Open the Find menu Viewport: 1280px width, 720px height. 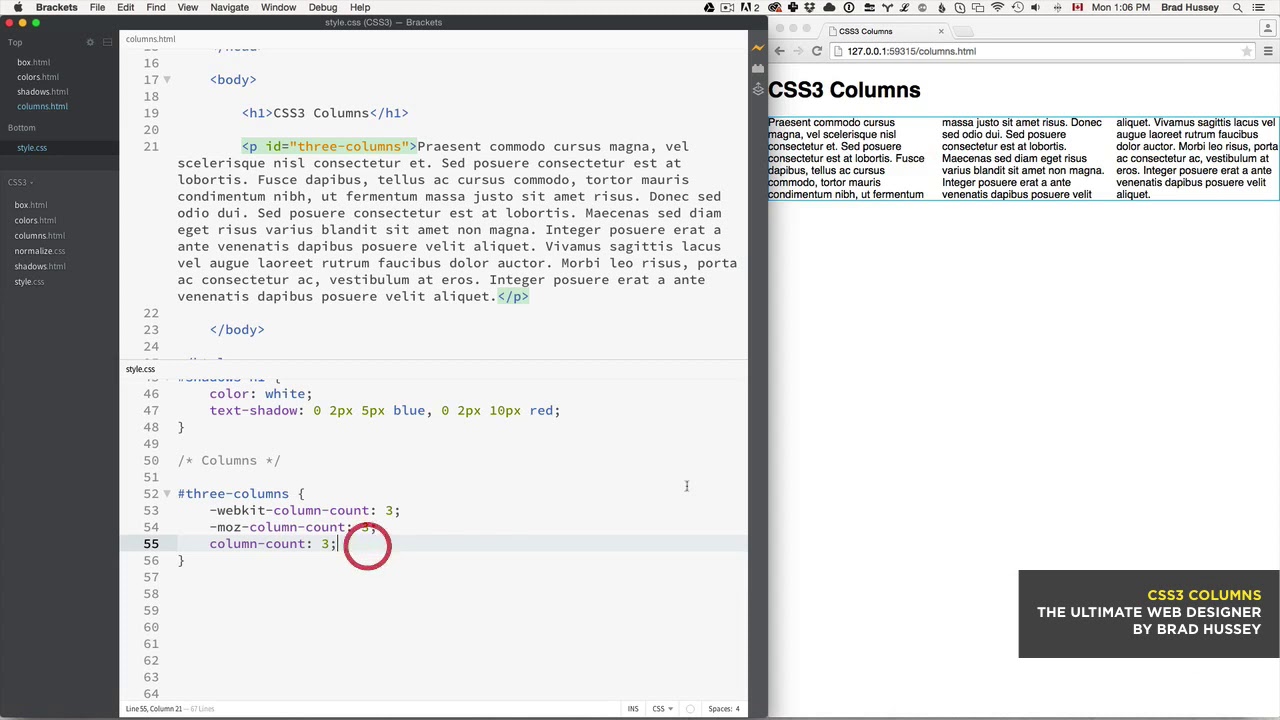(156, 7)
